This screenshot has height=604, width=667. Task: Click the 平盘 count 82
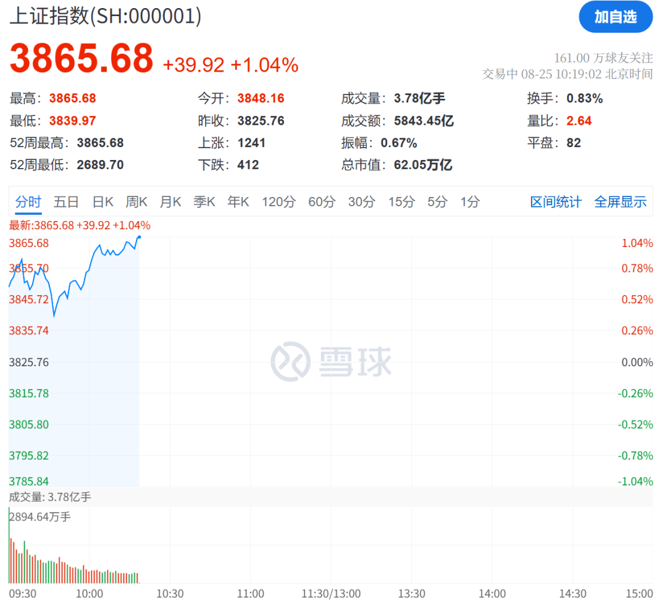click(x=573, y=143)
